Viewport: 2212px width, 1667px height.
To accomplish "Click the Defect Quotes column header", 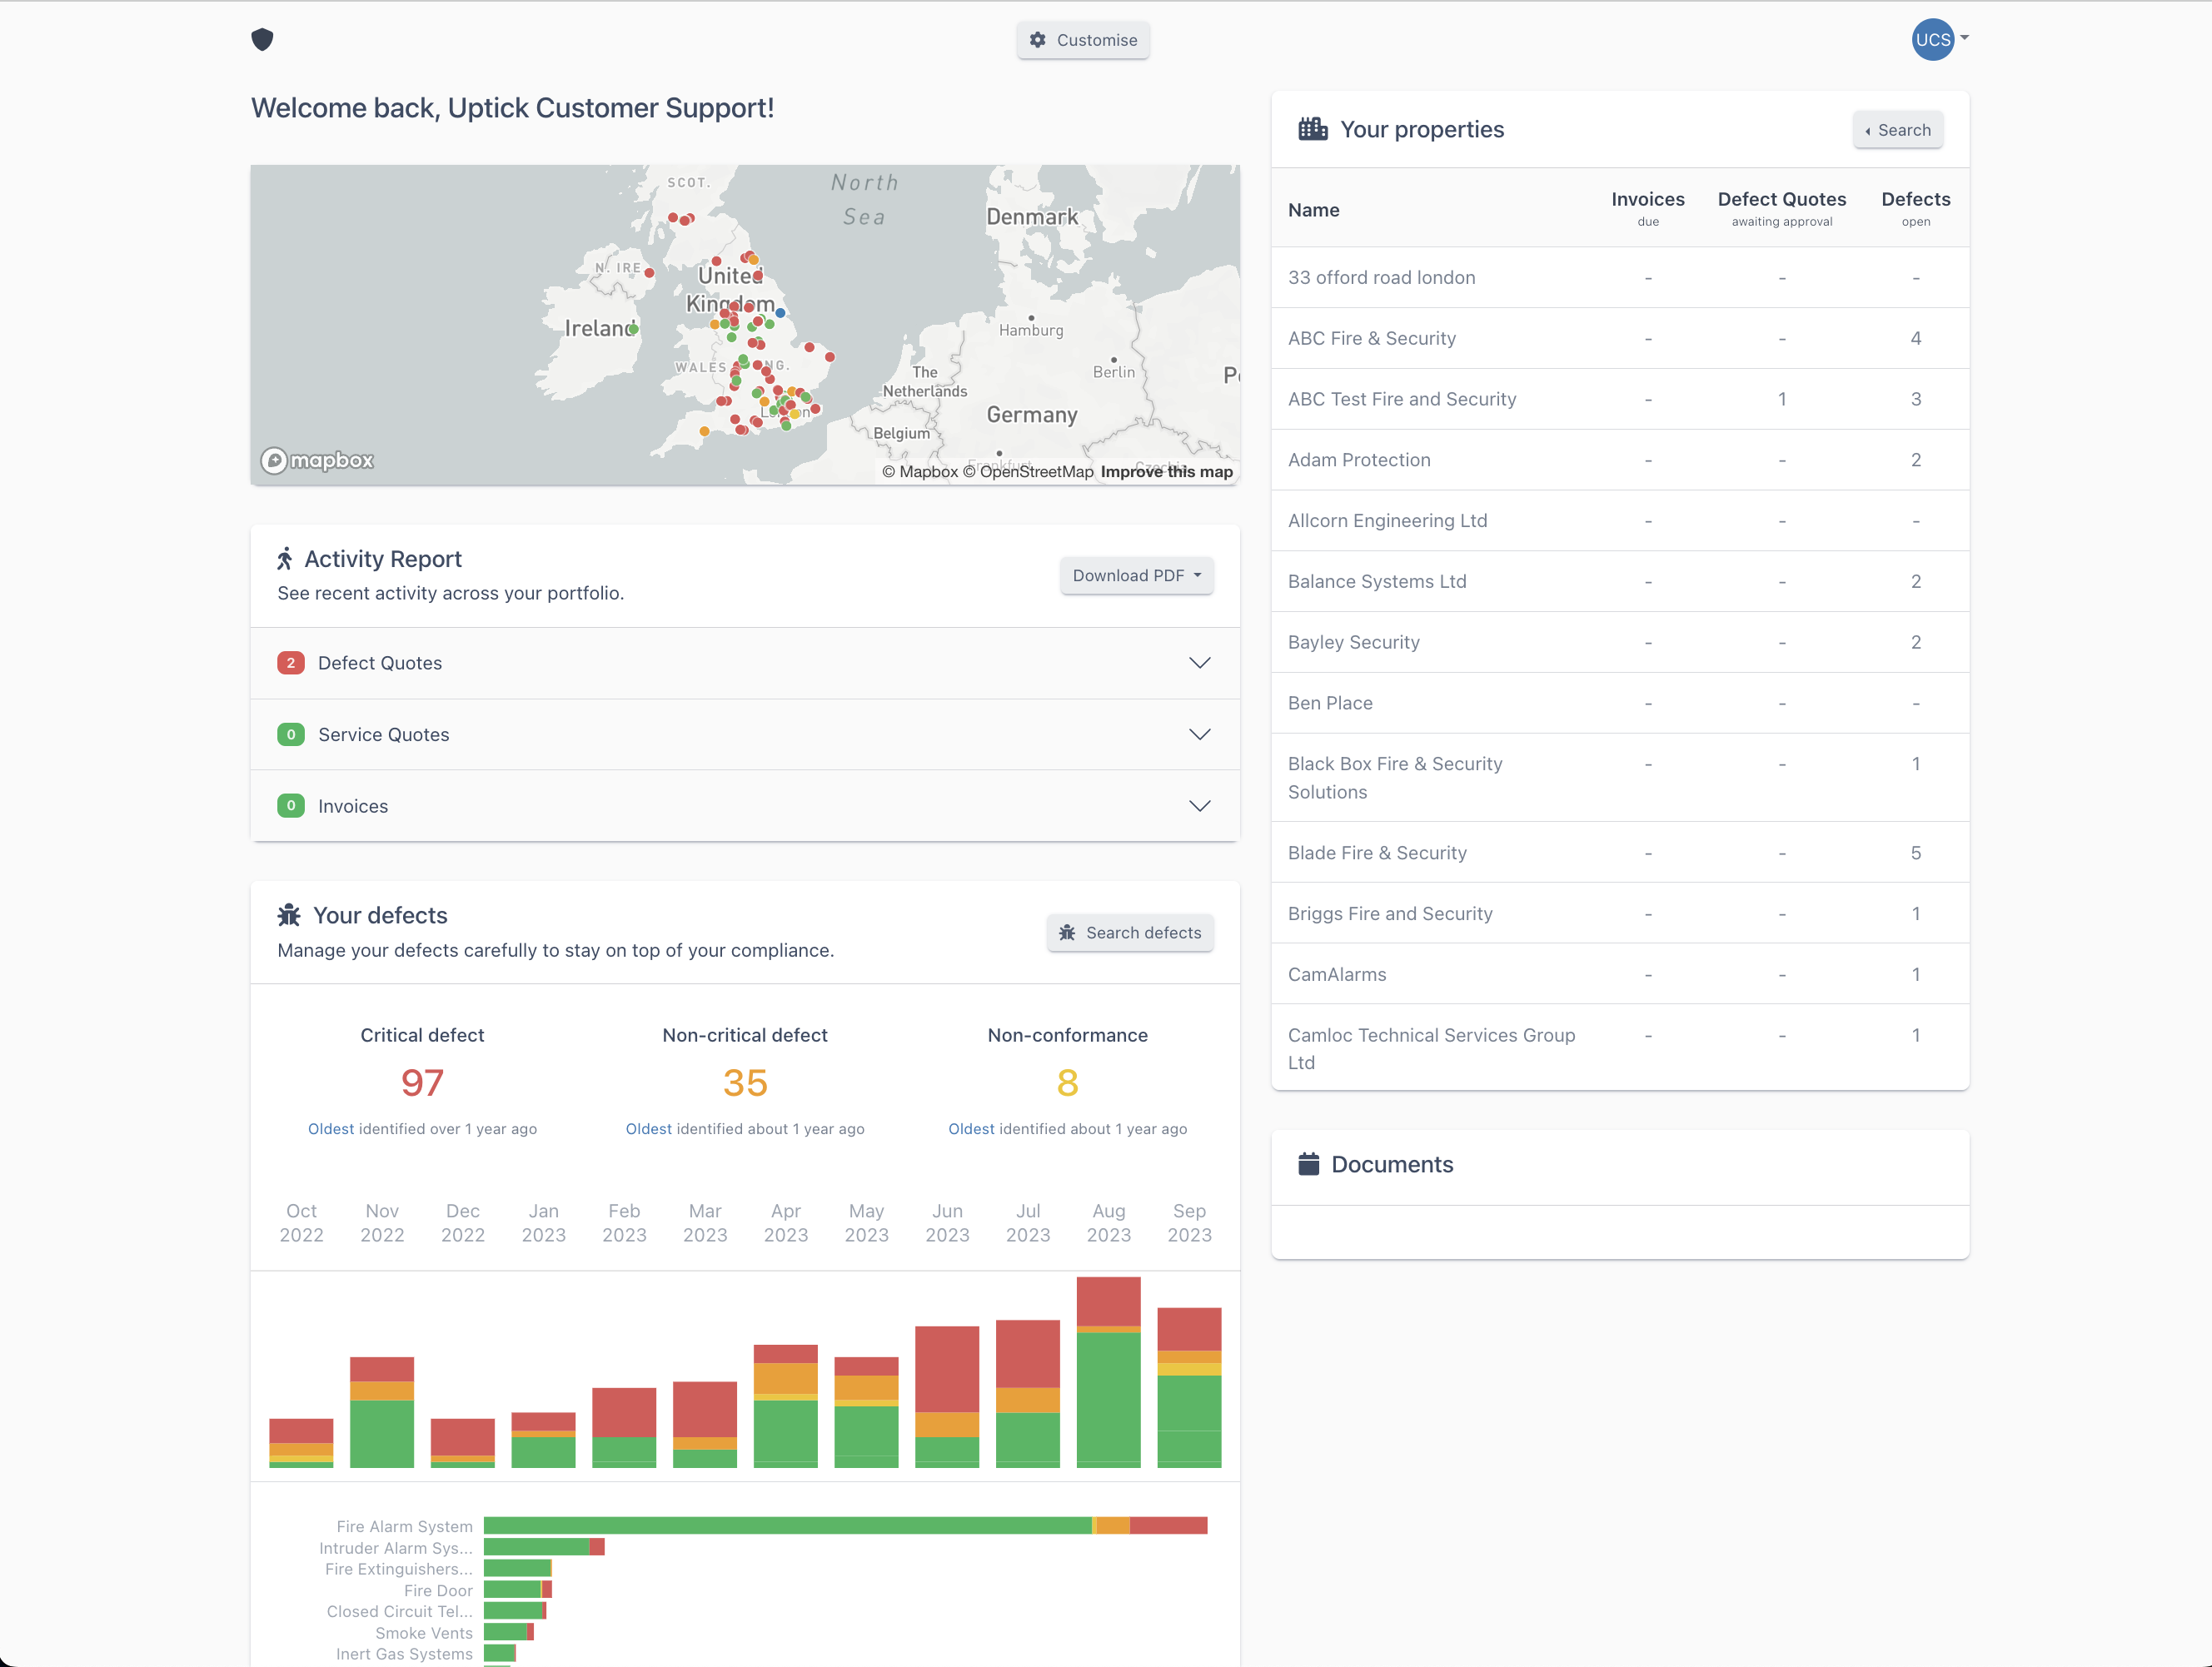I will pyautogui.click(x=1781, y=208).
